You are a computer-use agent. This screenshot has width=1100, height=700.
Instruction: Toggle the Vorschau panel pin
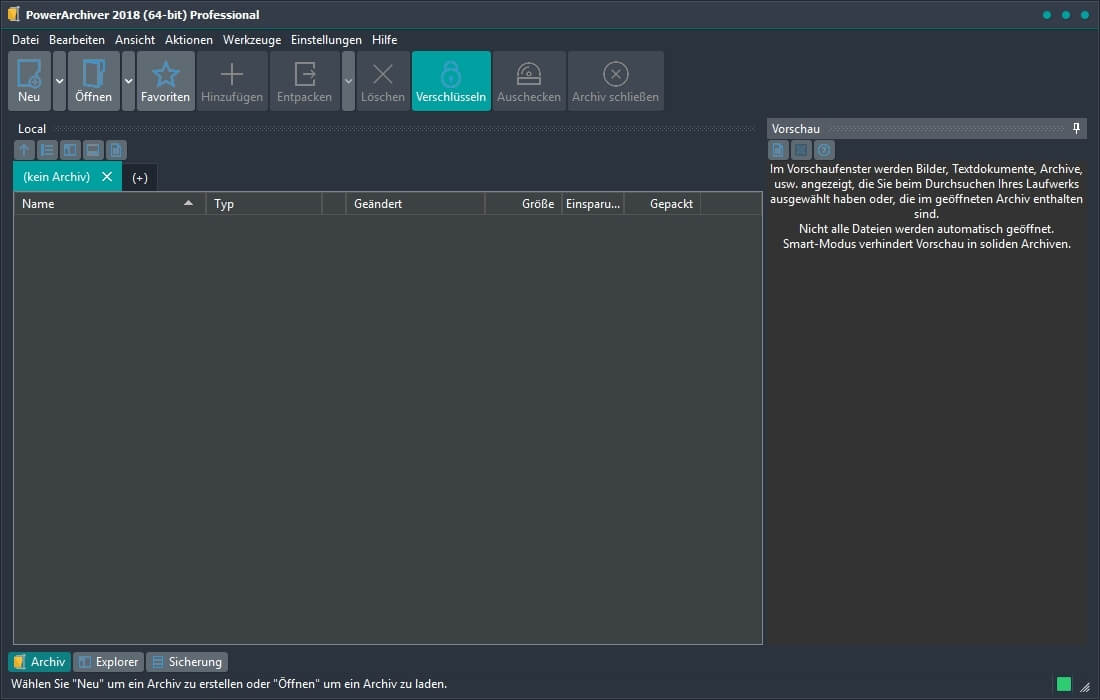coord(1076,129)
